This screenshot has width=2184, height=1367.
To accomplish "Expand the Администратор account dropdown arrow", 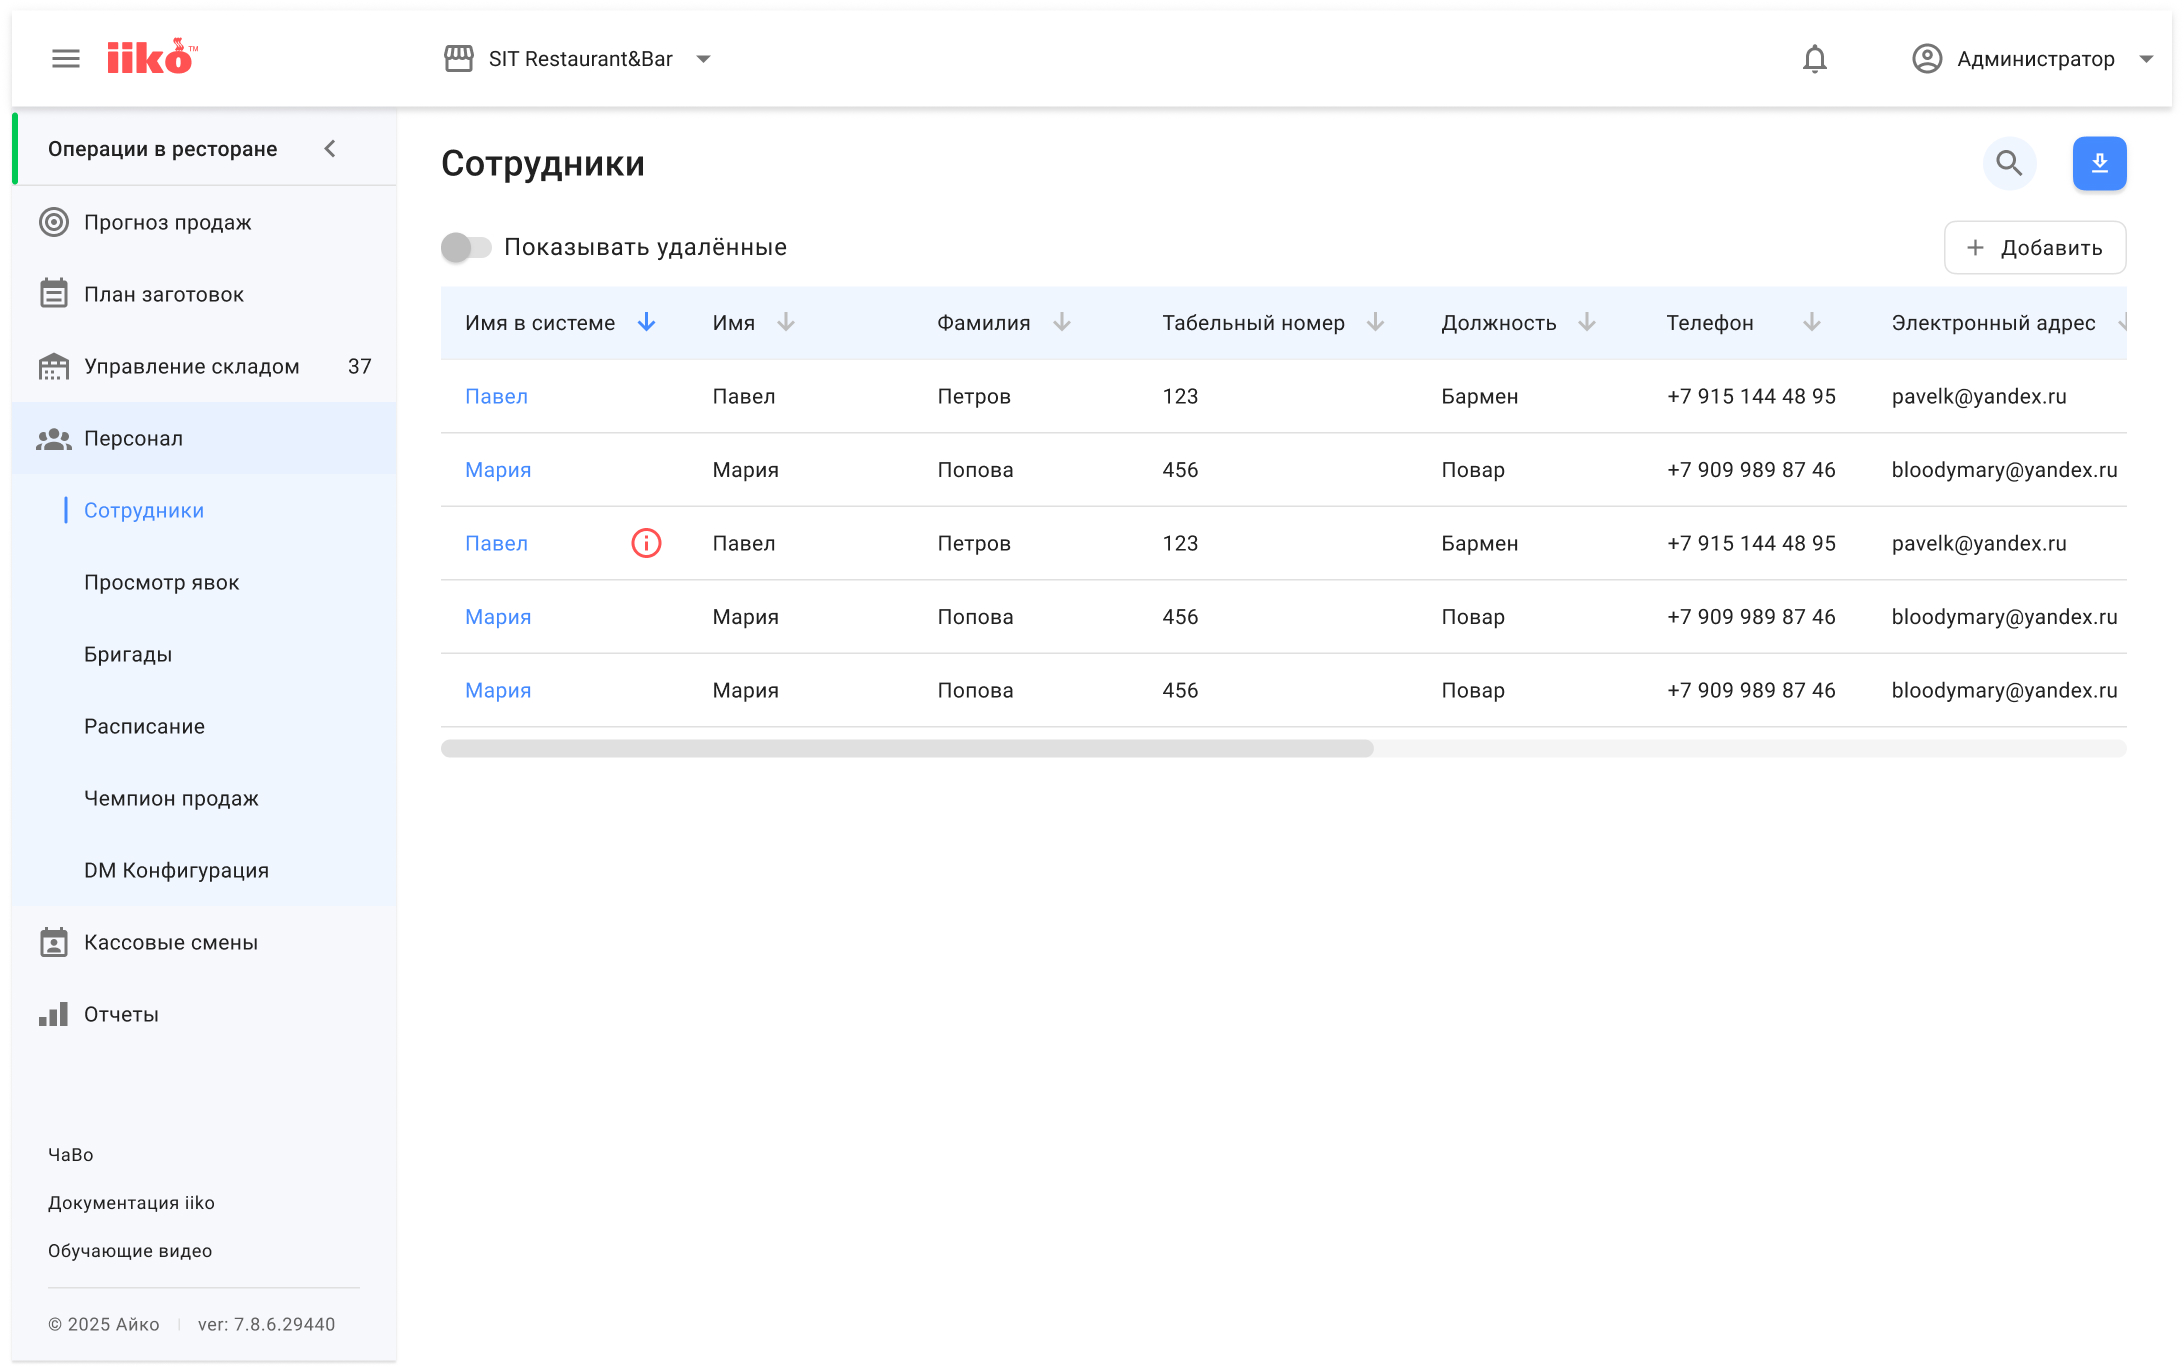I will 2146,59.
